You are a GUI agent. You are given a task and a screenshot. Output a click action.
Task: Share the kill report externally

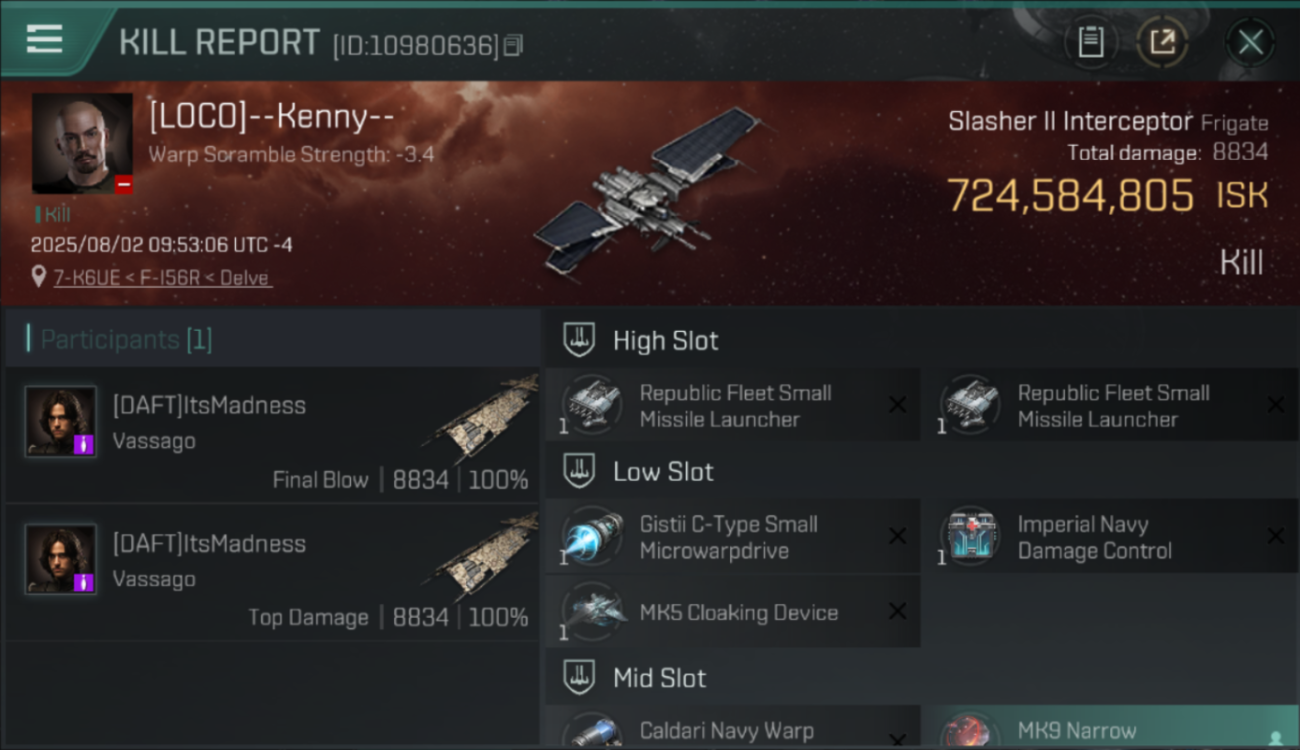(x=1162, y=42)
